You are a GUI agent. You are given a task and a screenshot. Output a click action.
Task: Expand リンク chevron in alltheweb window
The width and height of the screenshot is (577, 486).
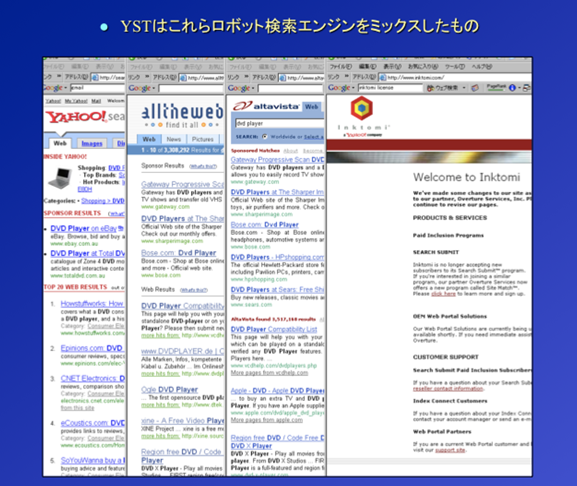147,77
